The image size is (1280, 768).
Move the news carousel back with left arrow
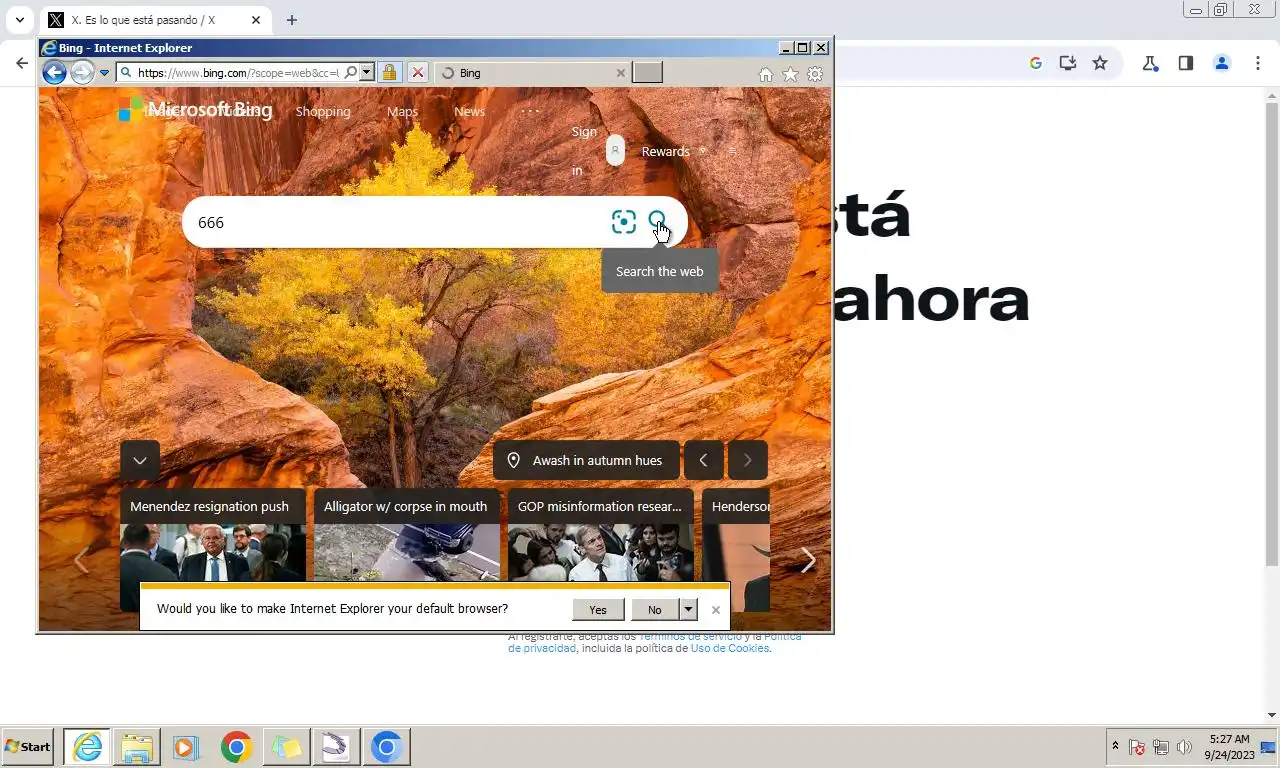coord(80,561)
